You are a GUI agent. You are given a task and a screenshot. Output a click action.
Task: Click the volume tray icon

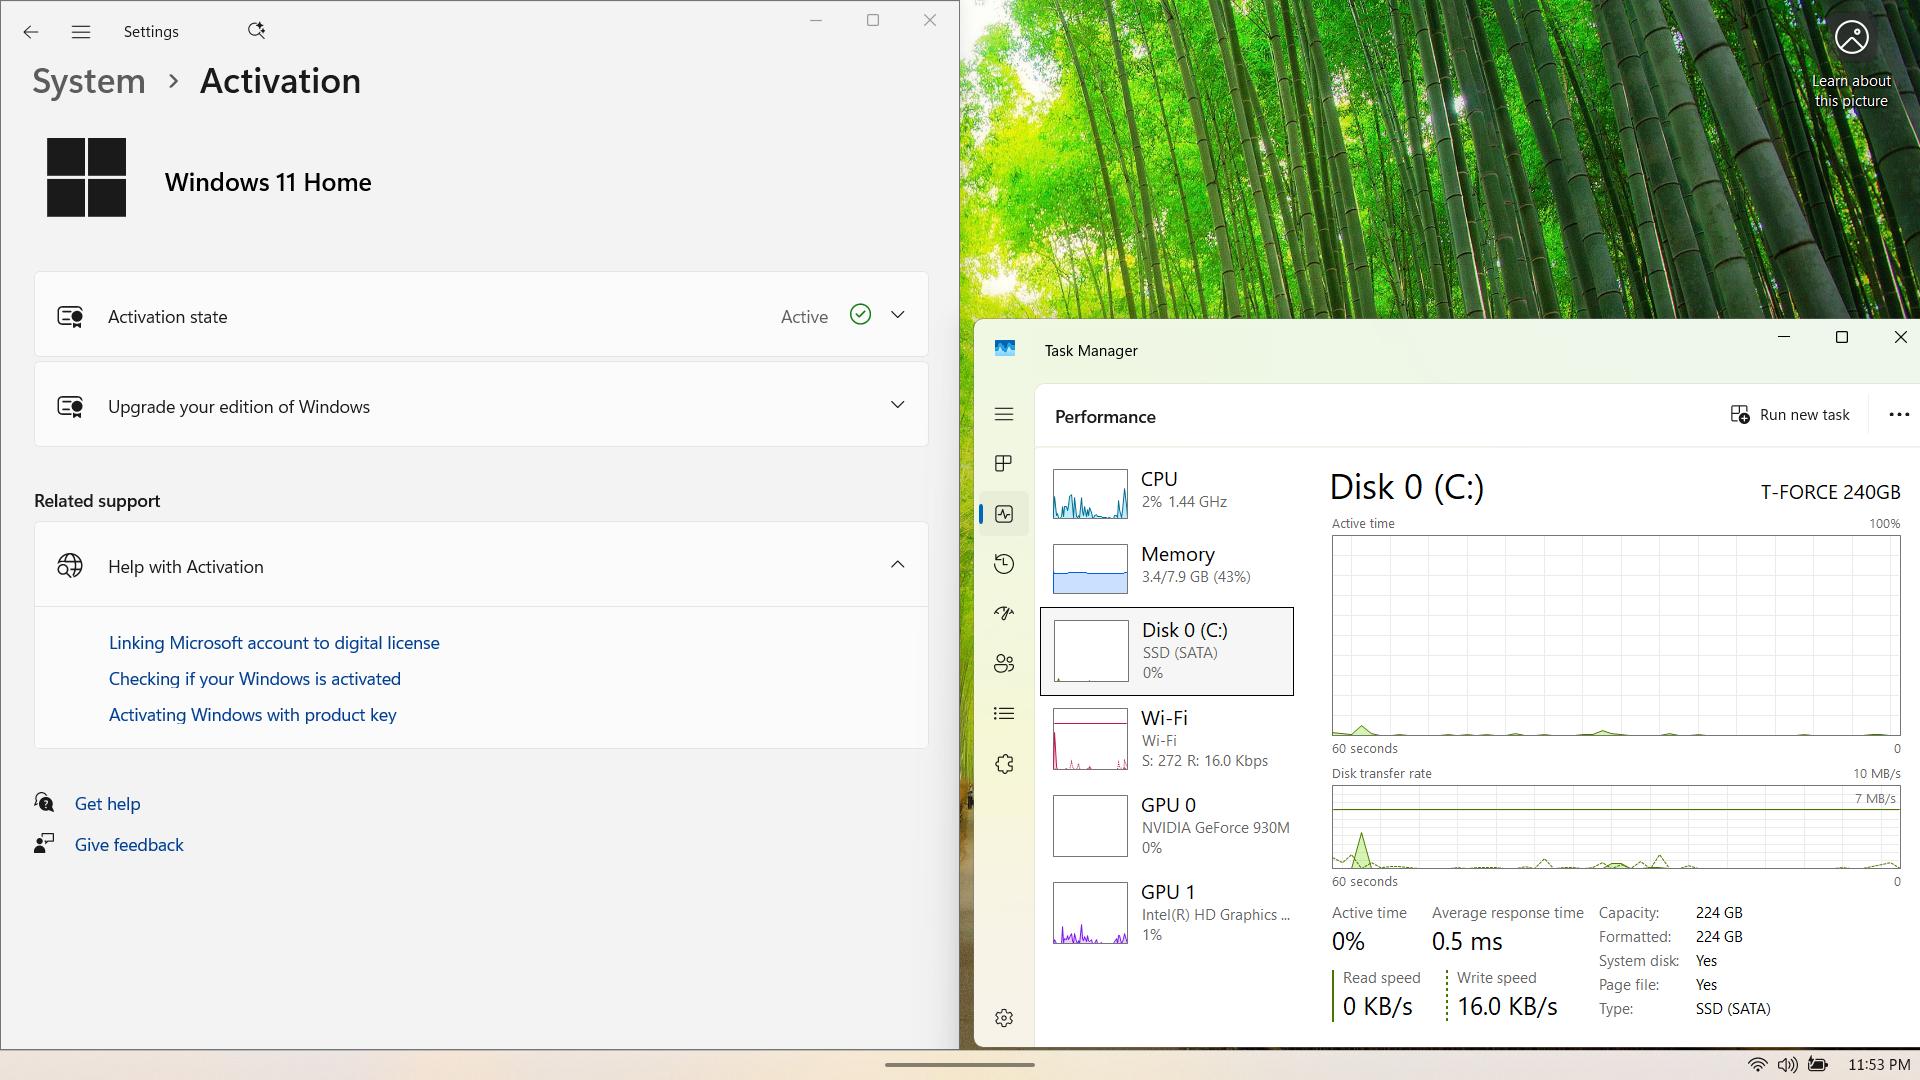(1787, 1065)
